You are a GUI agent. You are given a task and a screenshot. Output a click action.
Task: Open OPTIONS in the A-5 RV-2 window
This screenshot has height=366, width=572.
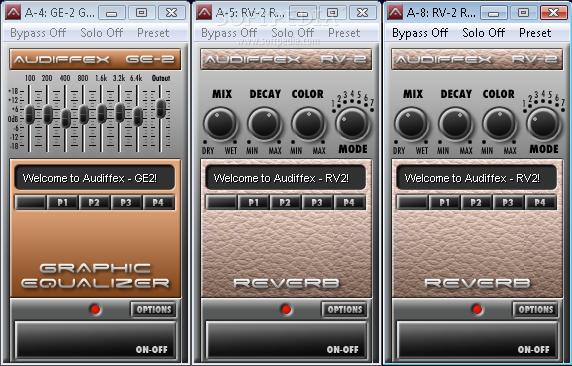click(x=345, y=310)
